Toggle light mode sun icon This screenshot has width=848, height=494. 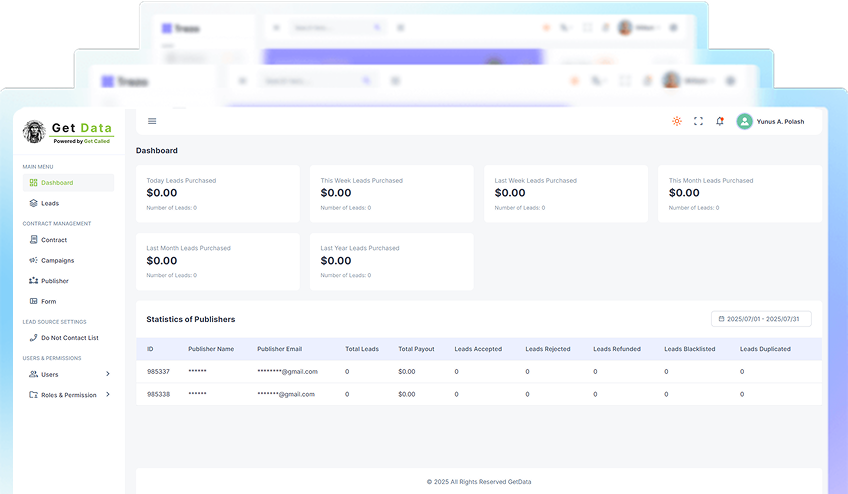677,121
